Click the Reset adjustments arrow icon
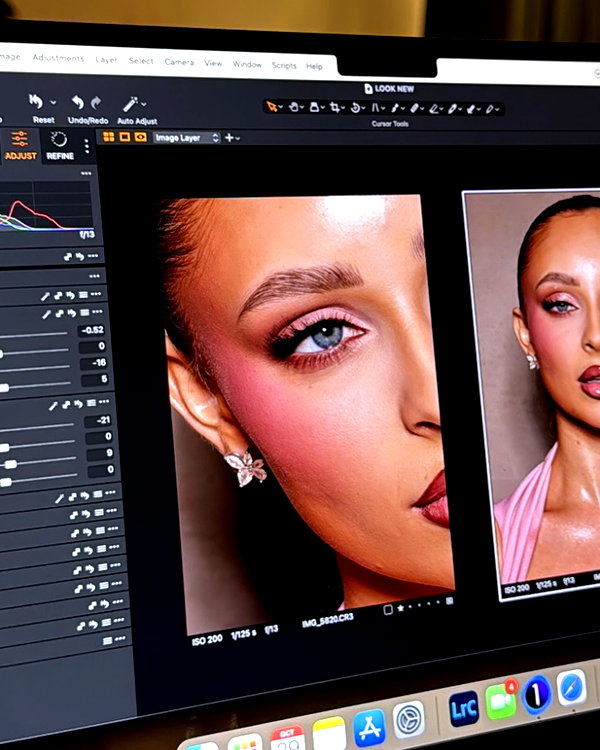 36,101
